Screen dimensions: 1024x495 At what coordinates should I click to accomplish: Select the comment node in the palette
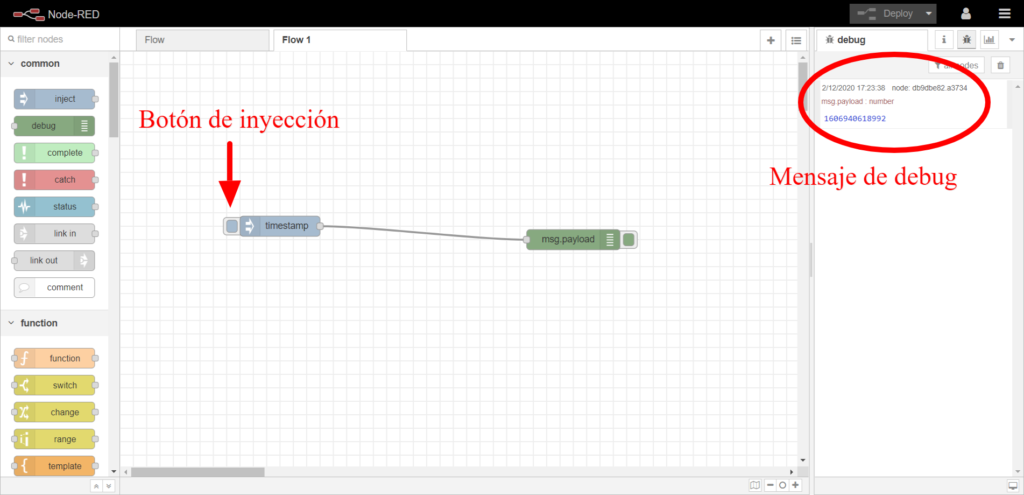54,287
